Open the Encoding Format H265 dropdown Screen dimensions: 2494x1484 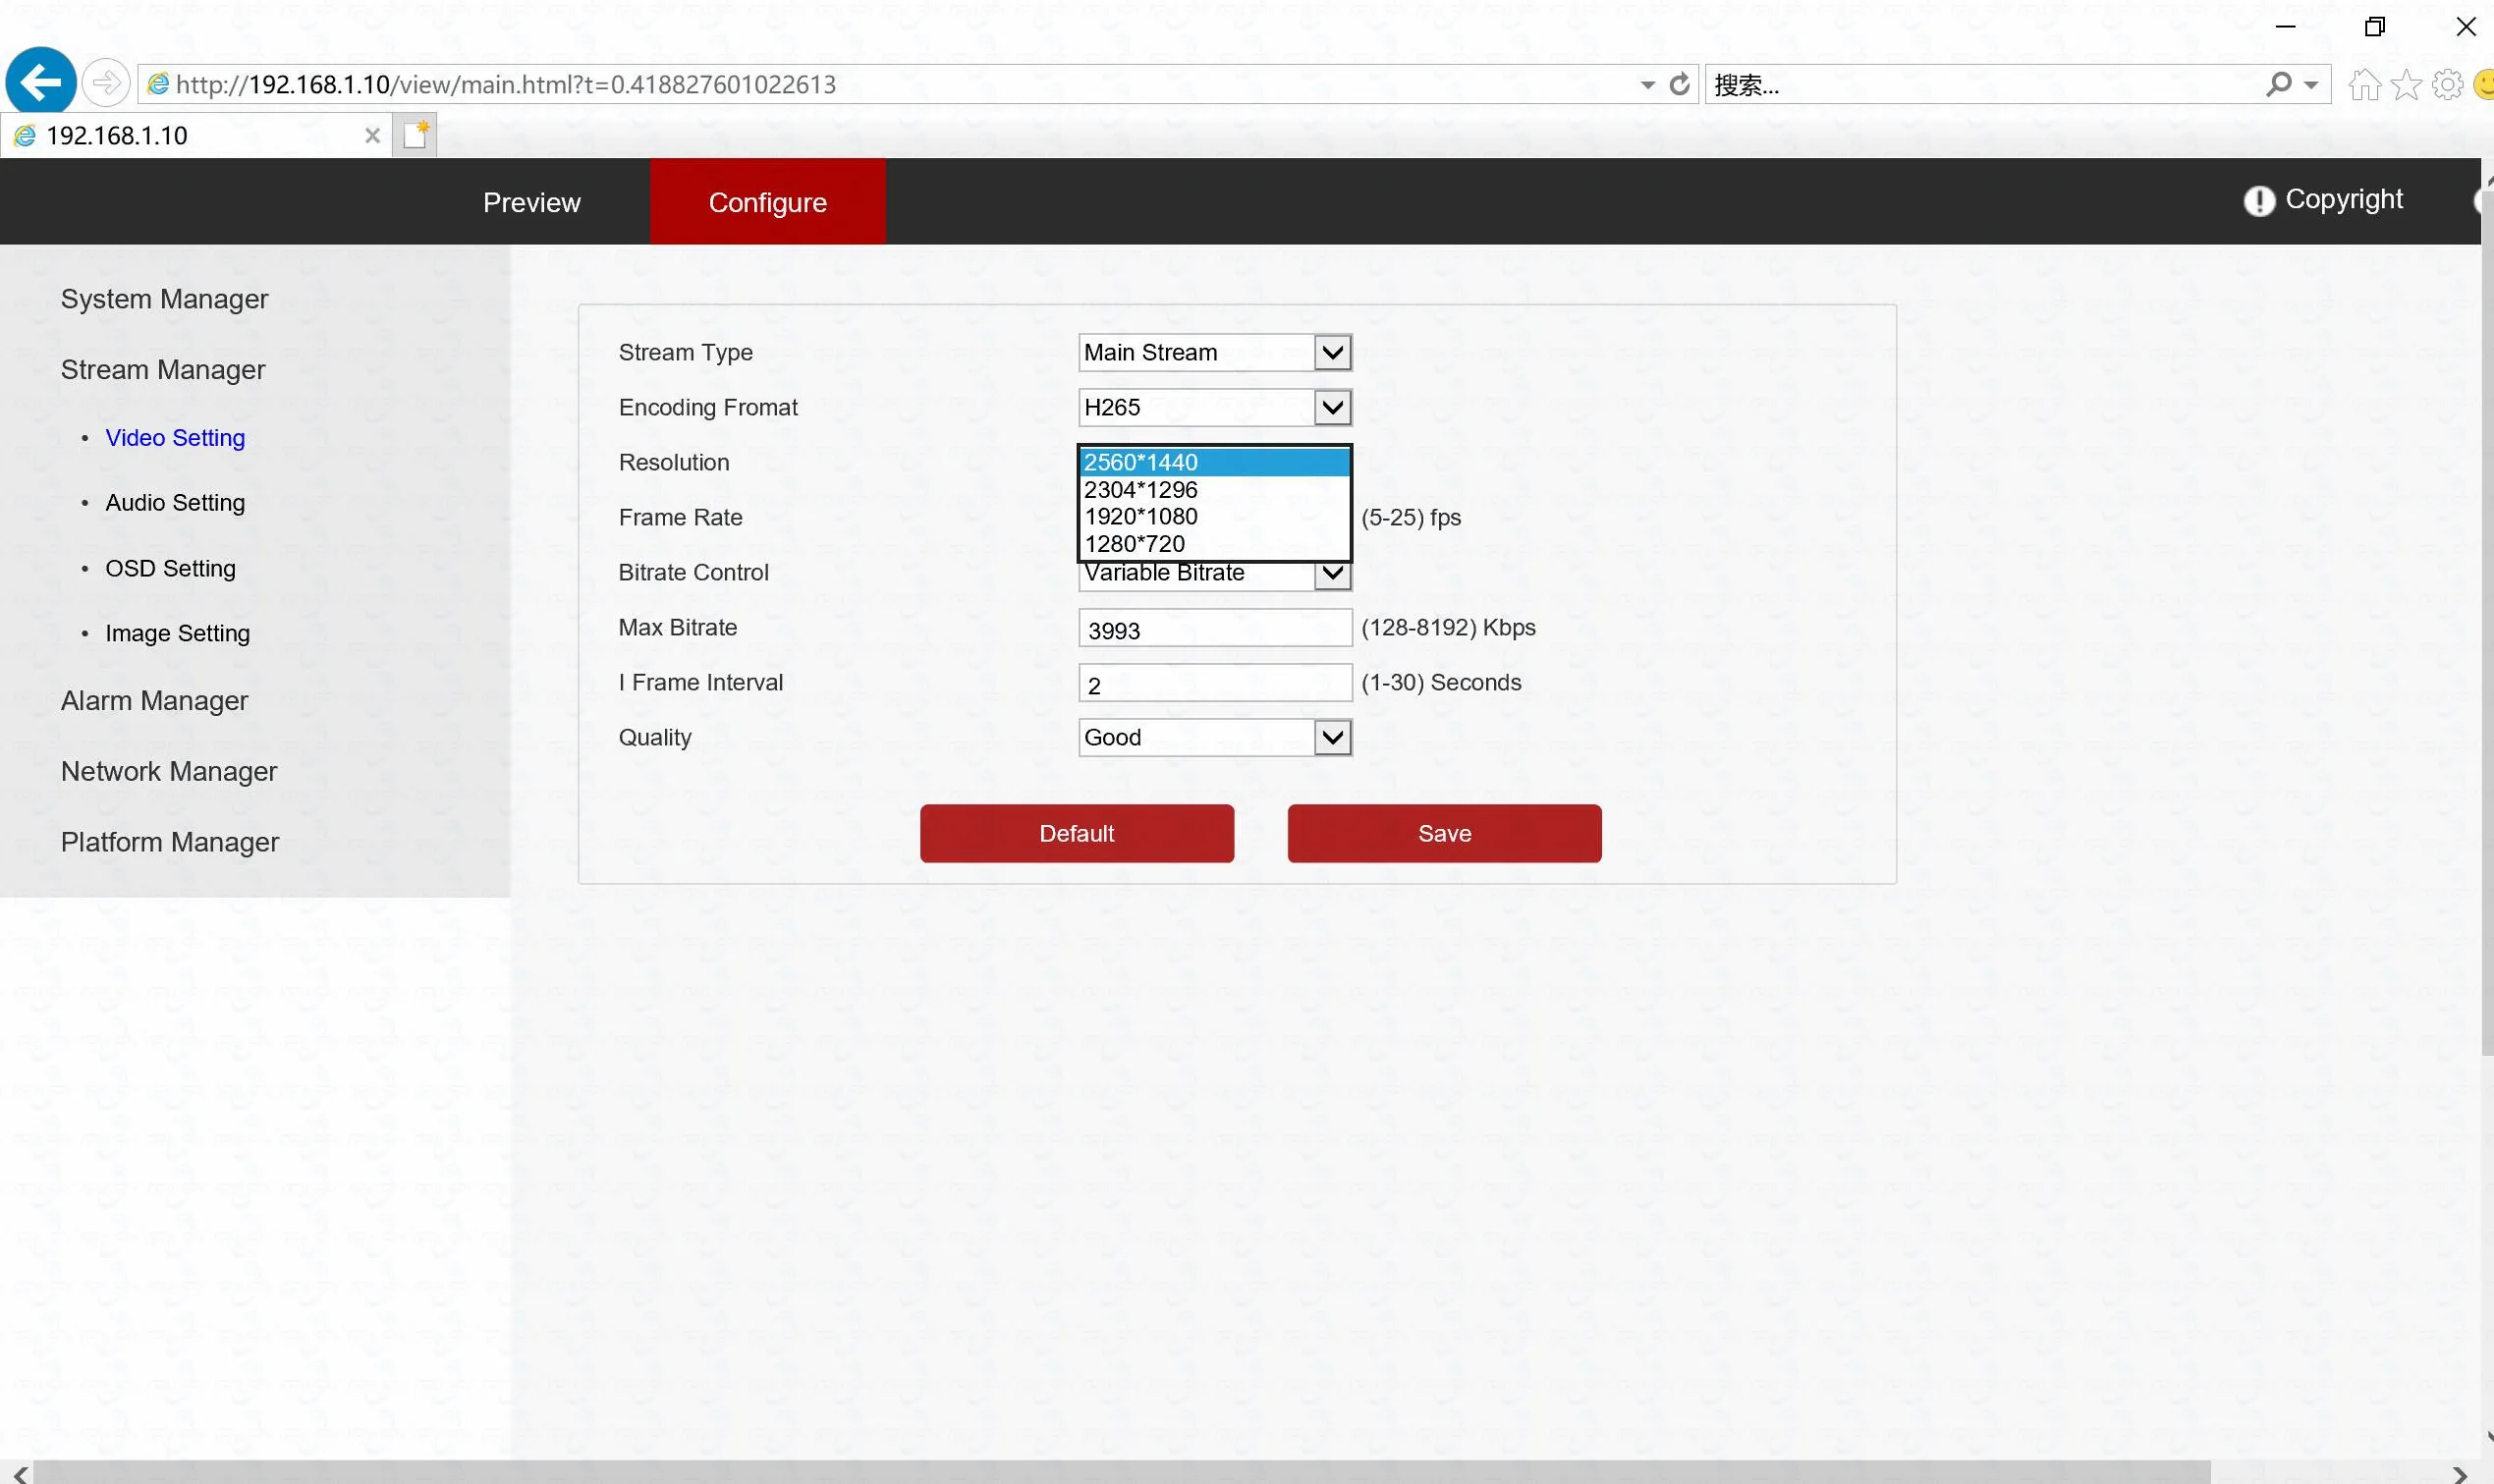coord(1215,407)
